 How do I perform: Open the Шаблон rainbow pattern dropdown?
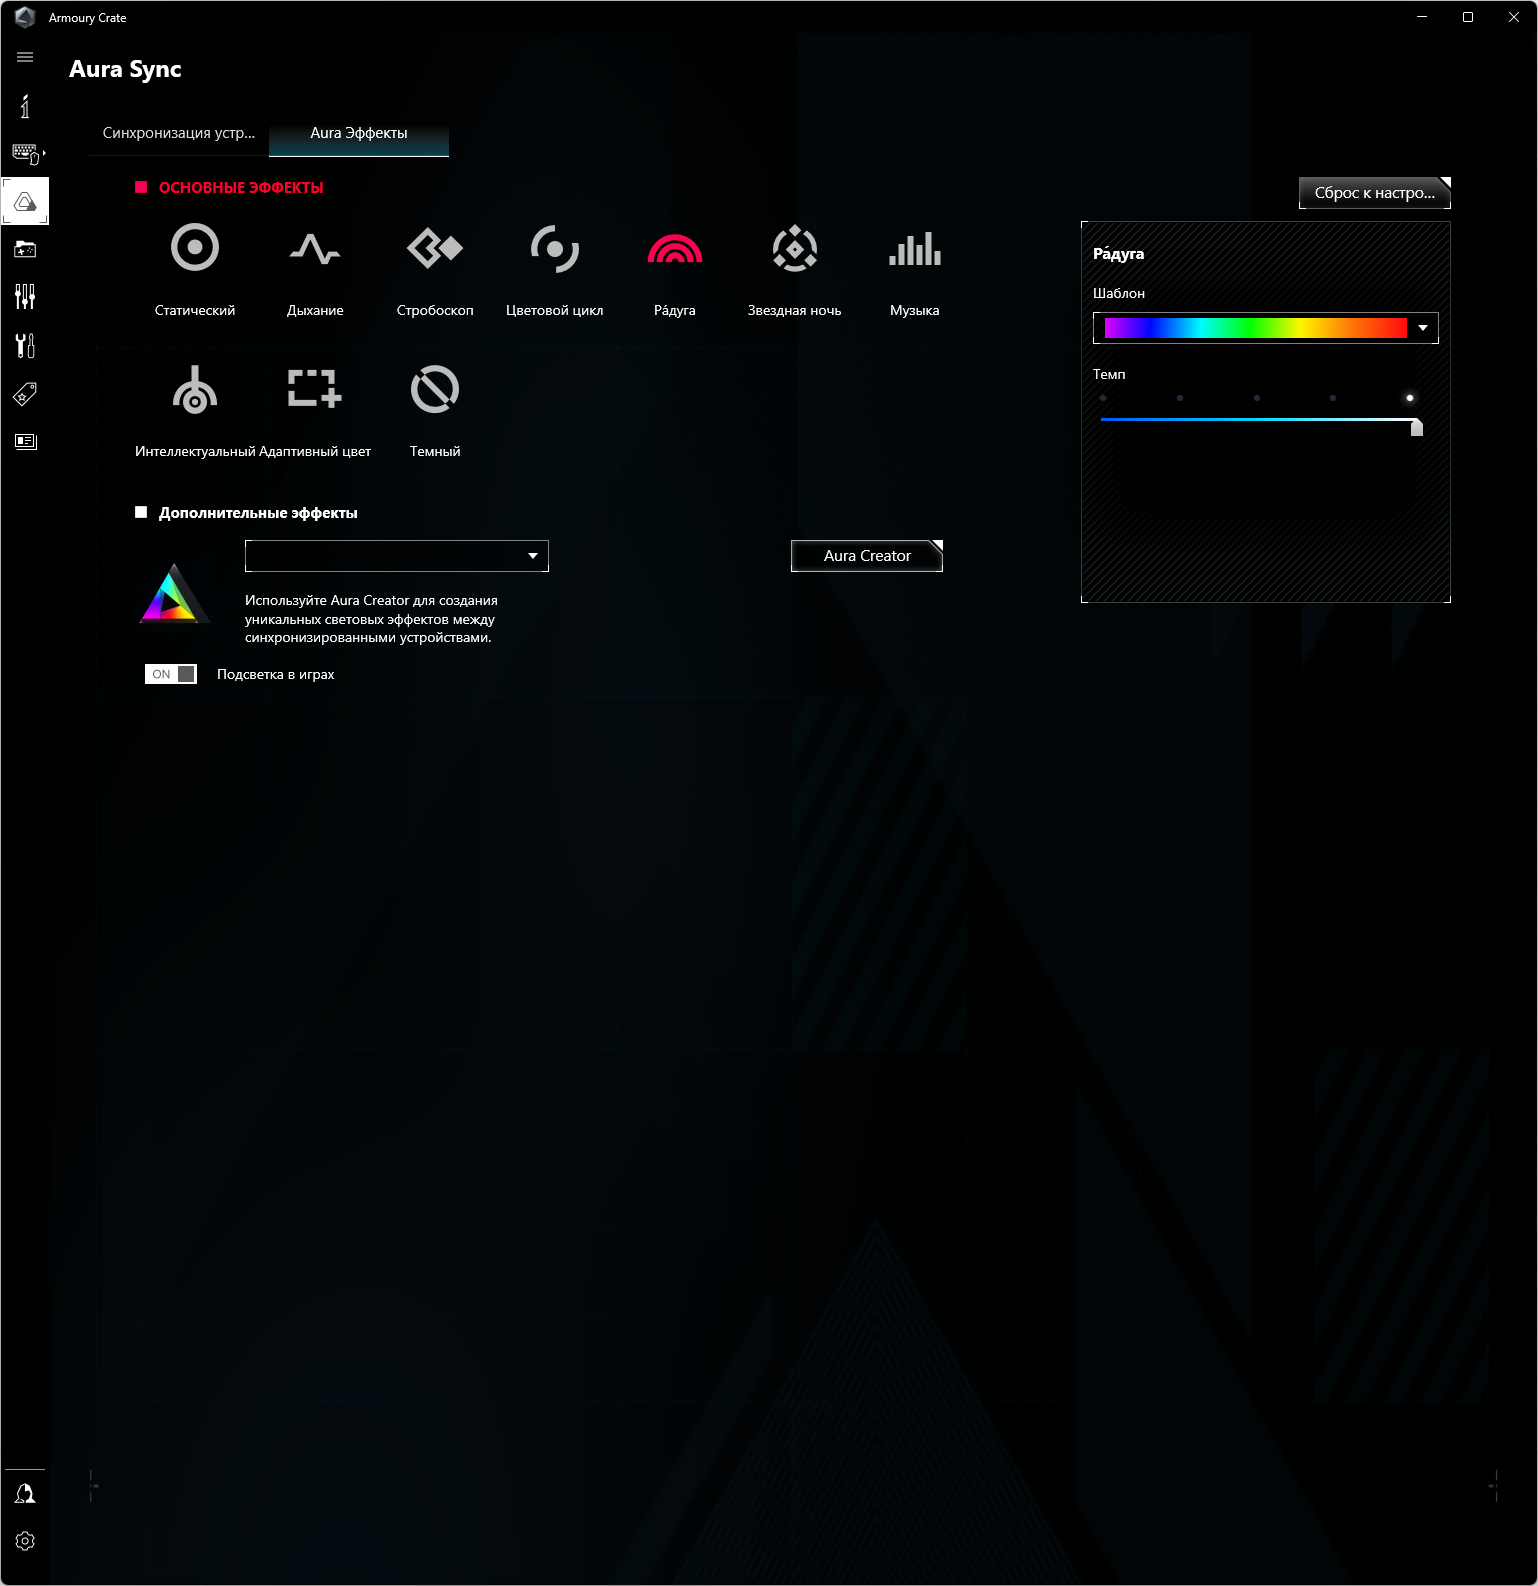click(x=1266, y=328)
